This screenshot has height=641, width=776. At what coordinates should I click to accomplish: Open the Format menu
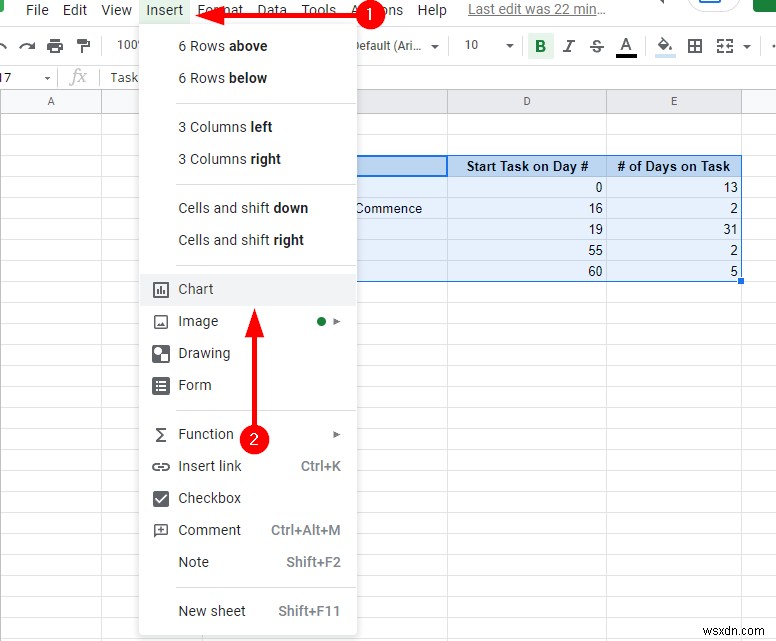[220, 9]
